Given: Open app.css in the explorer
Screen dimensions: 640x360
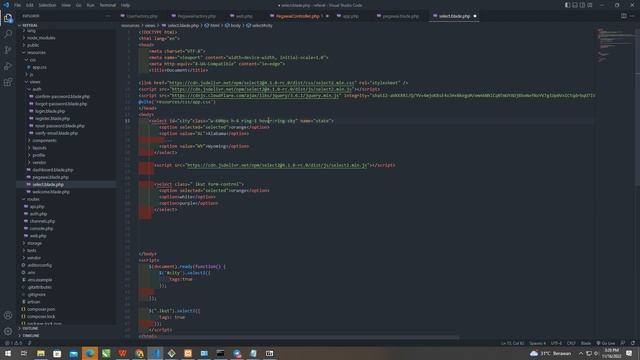Looking at the screenshot, I should coord(39,67).
